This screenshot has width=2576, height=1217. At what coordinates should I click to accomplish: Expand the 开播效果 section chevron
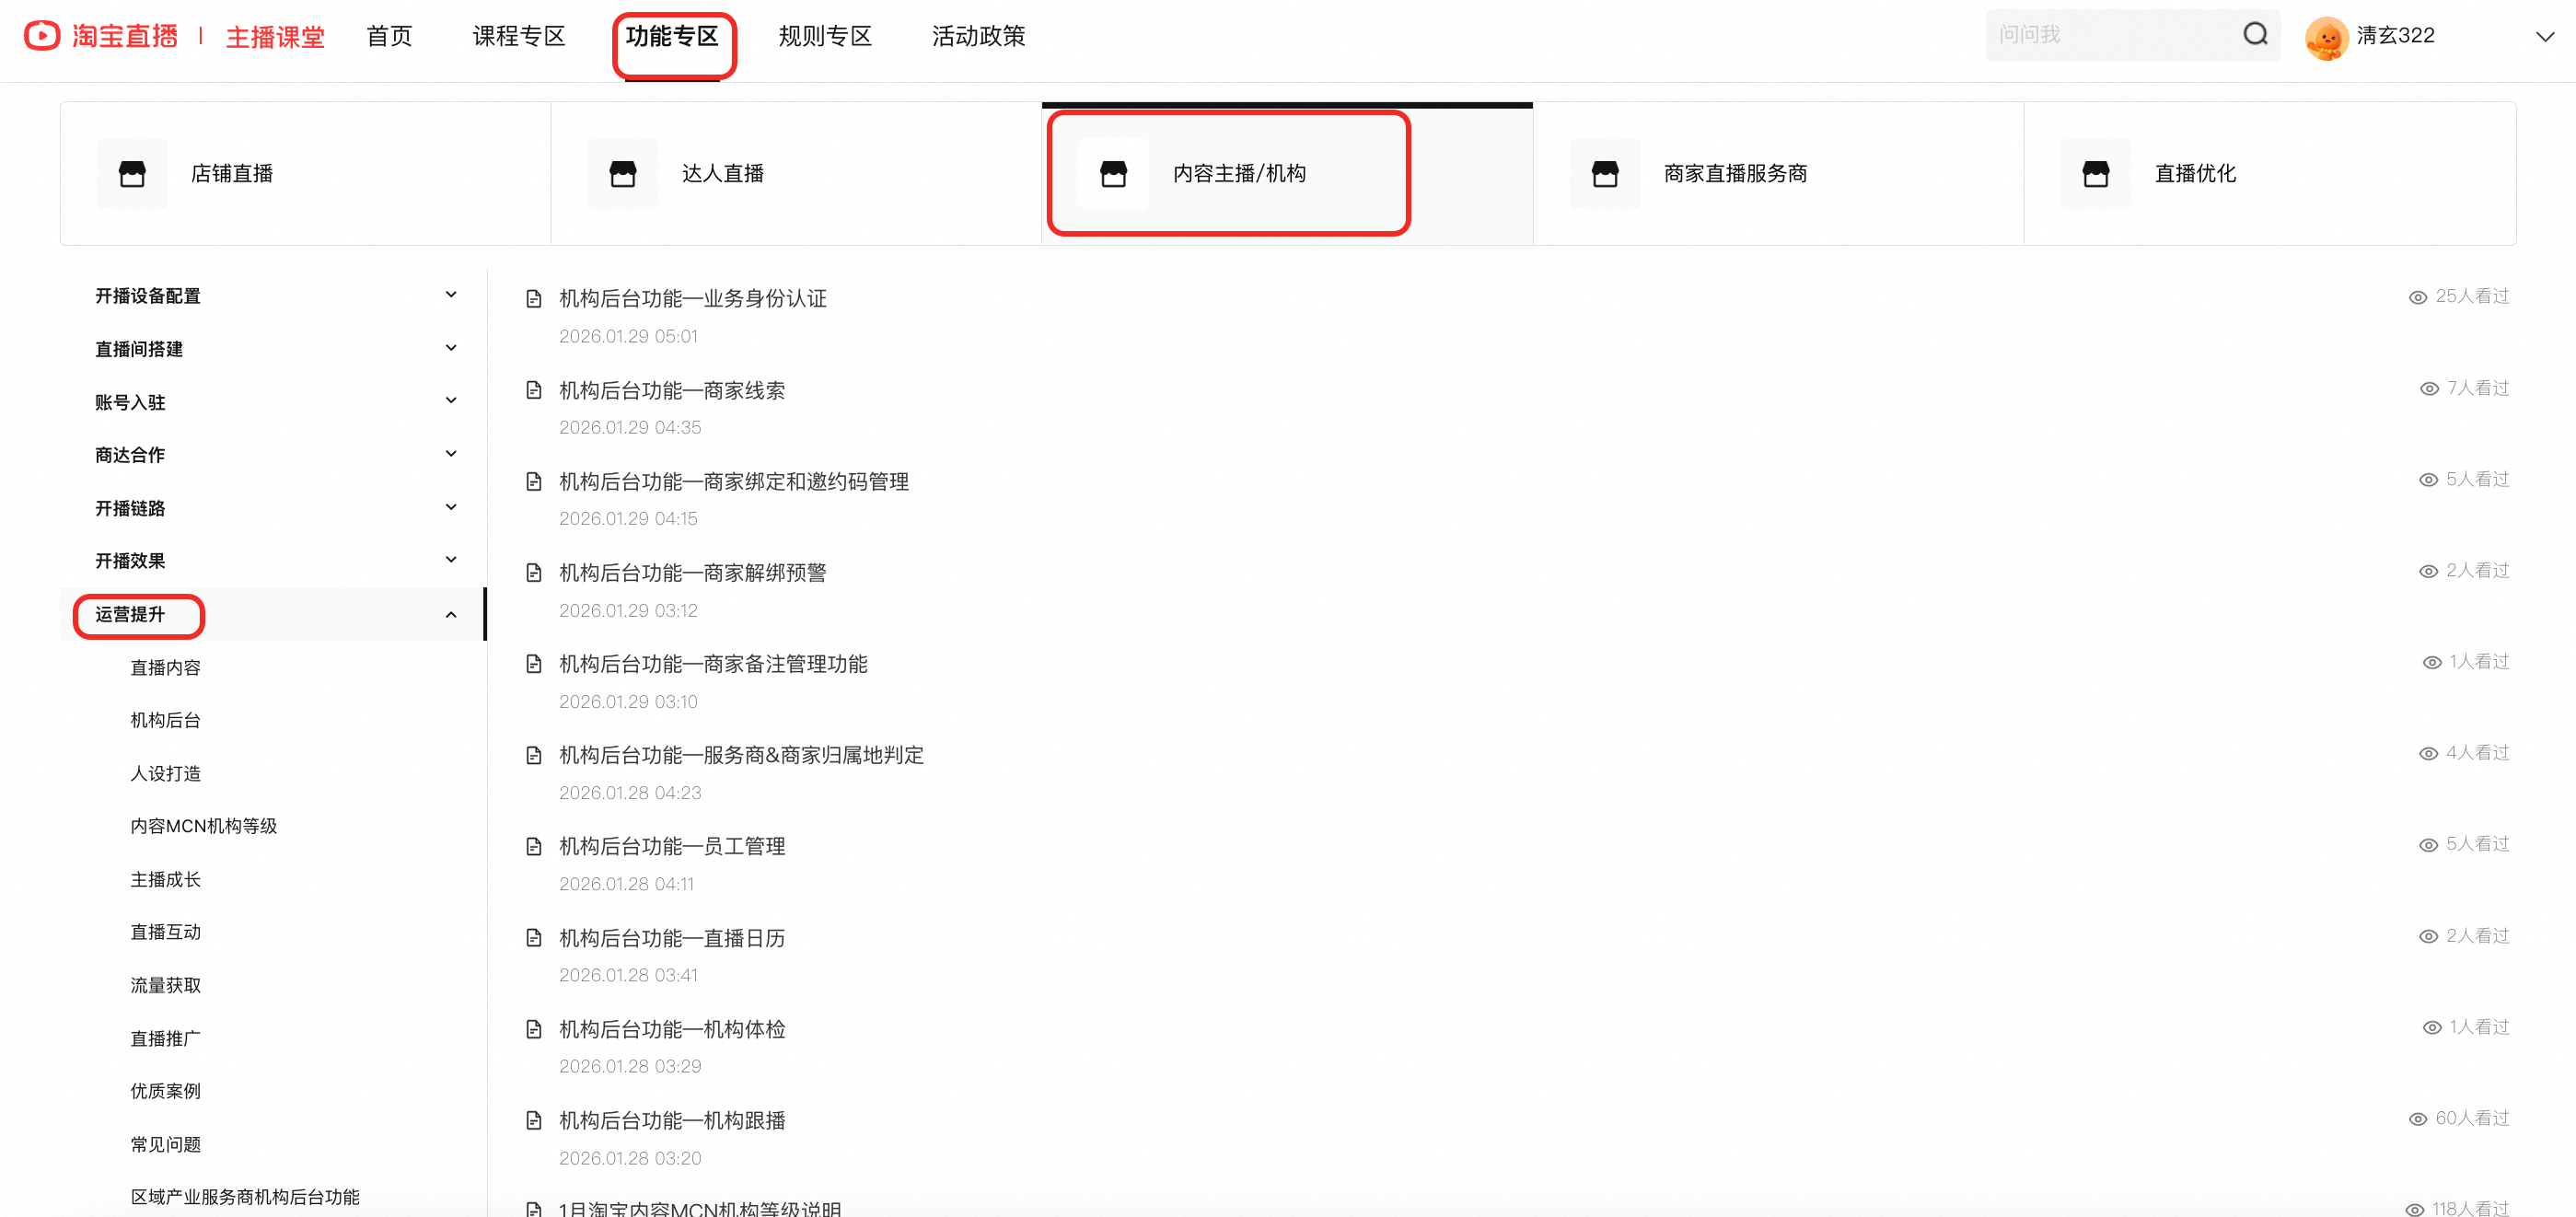click(x=451, y=559)
